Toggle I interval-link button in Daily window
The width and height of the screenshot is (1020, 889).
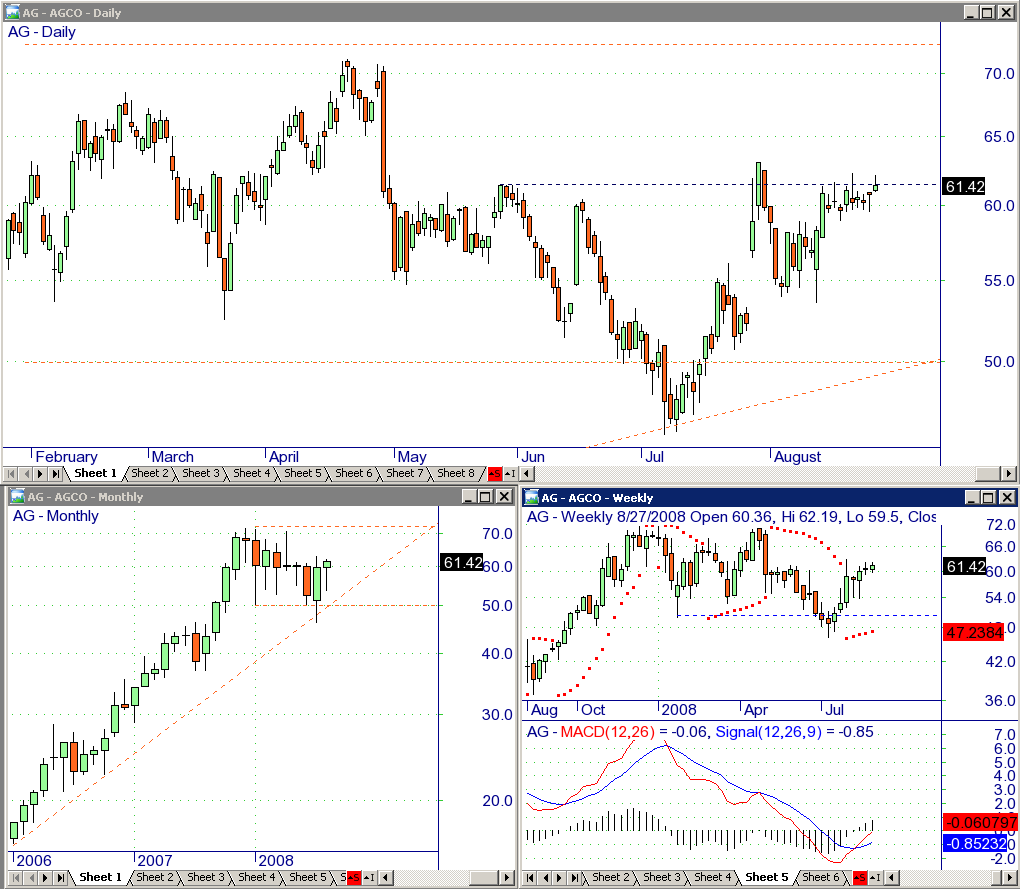511,473
